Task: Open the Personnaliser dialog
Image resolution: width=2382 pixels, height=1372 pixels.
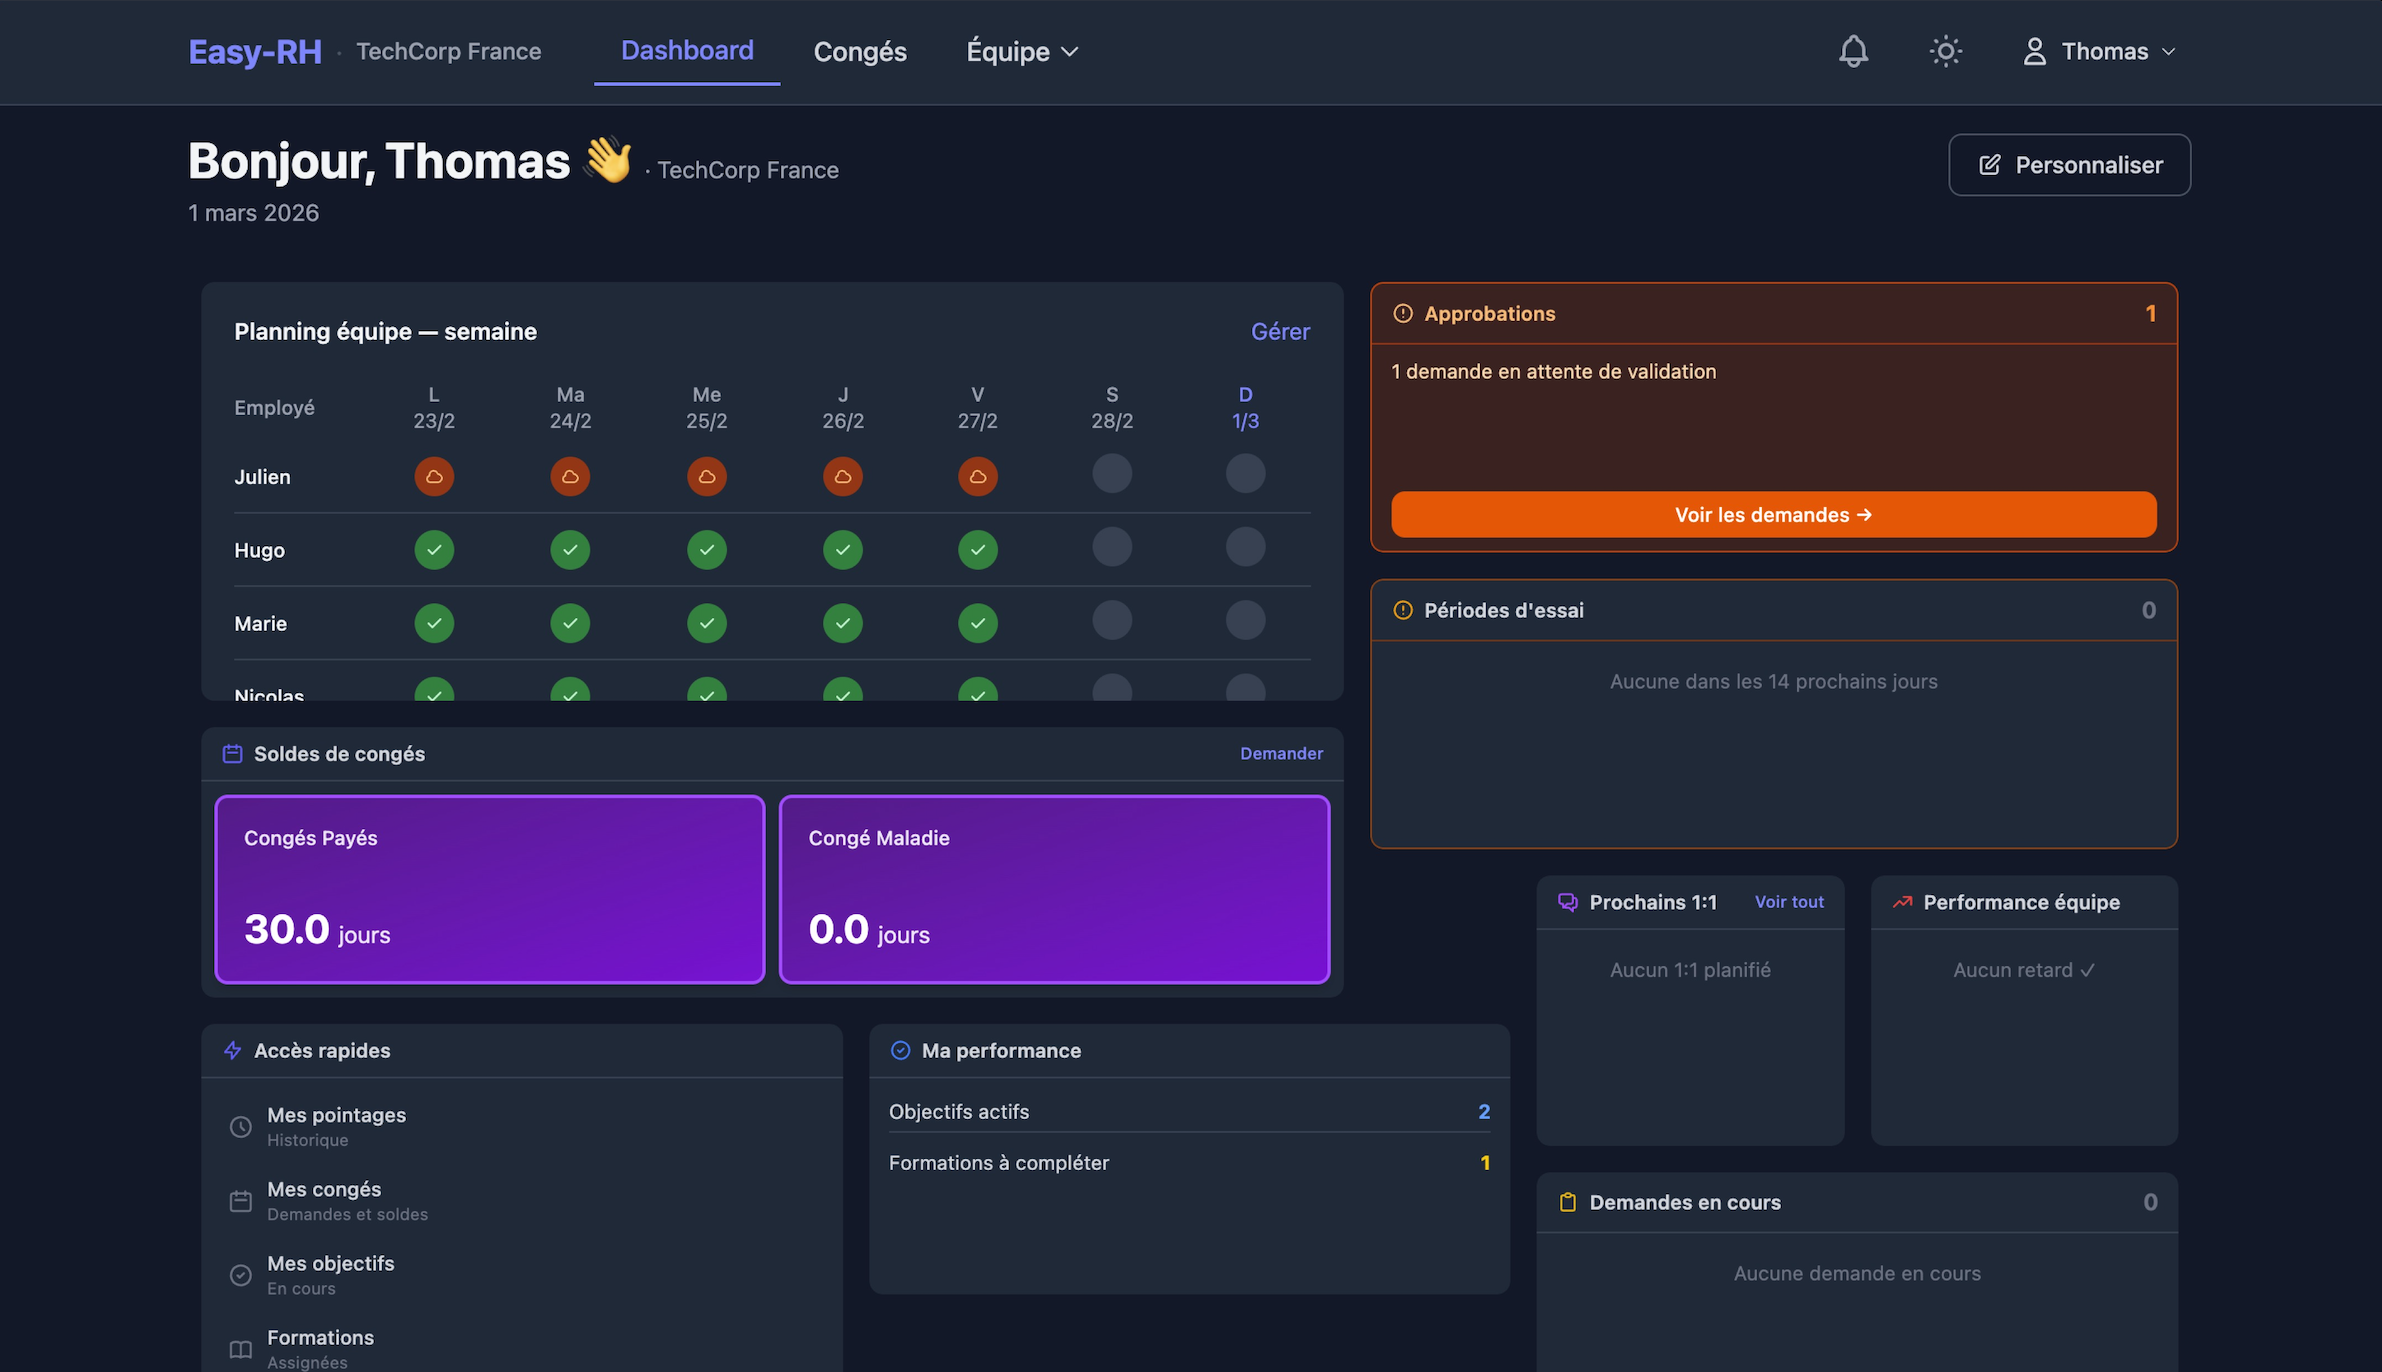Action: 2069,164
